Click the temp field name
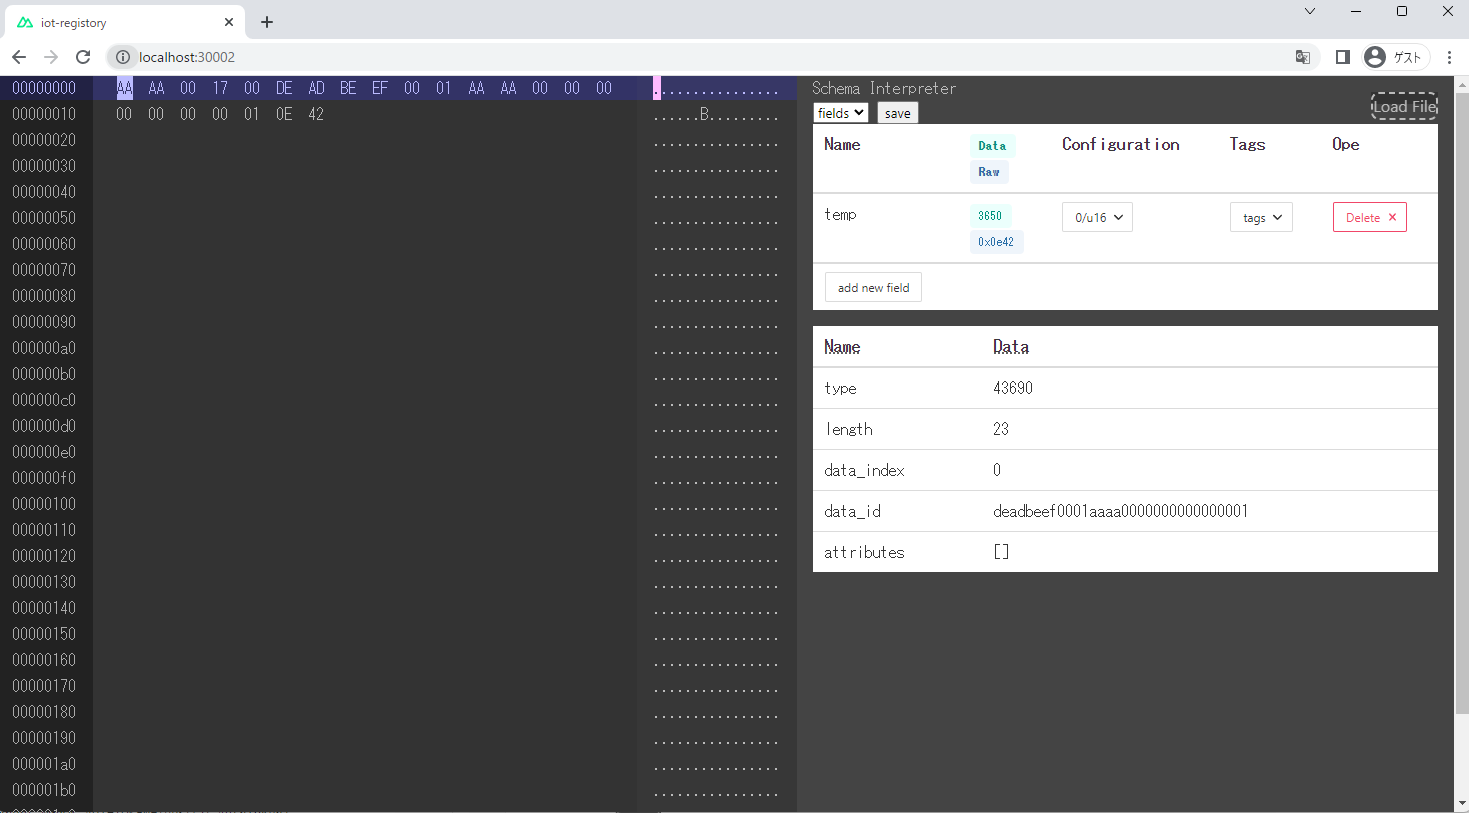This screenshot has width=1469, height=813. coord(840,214)
